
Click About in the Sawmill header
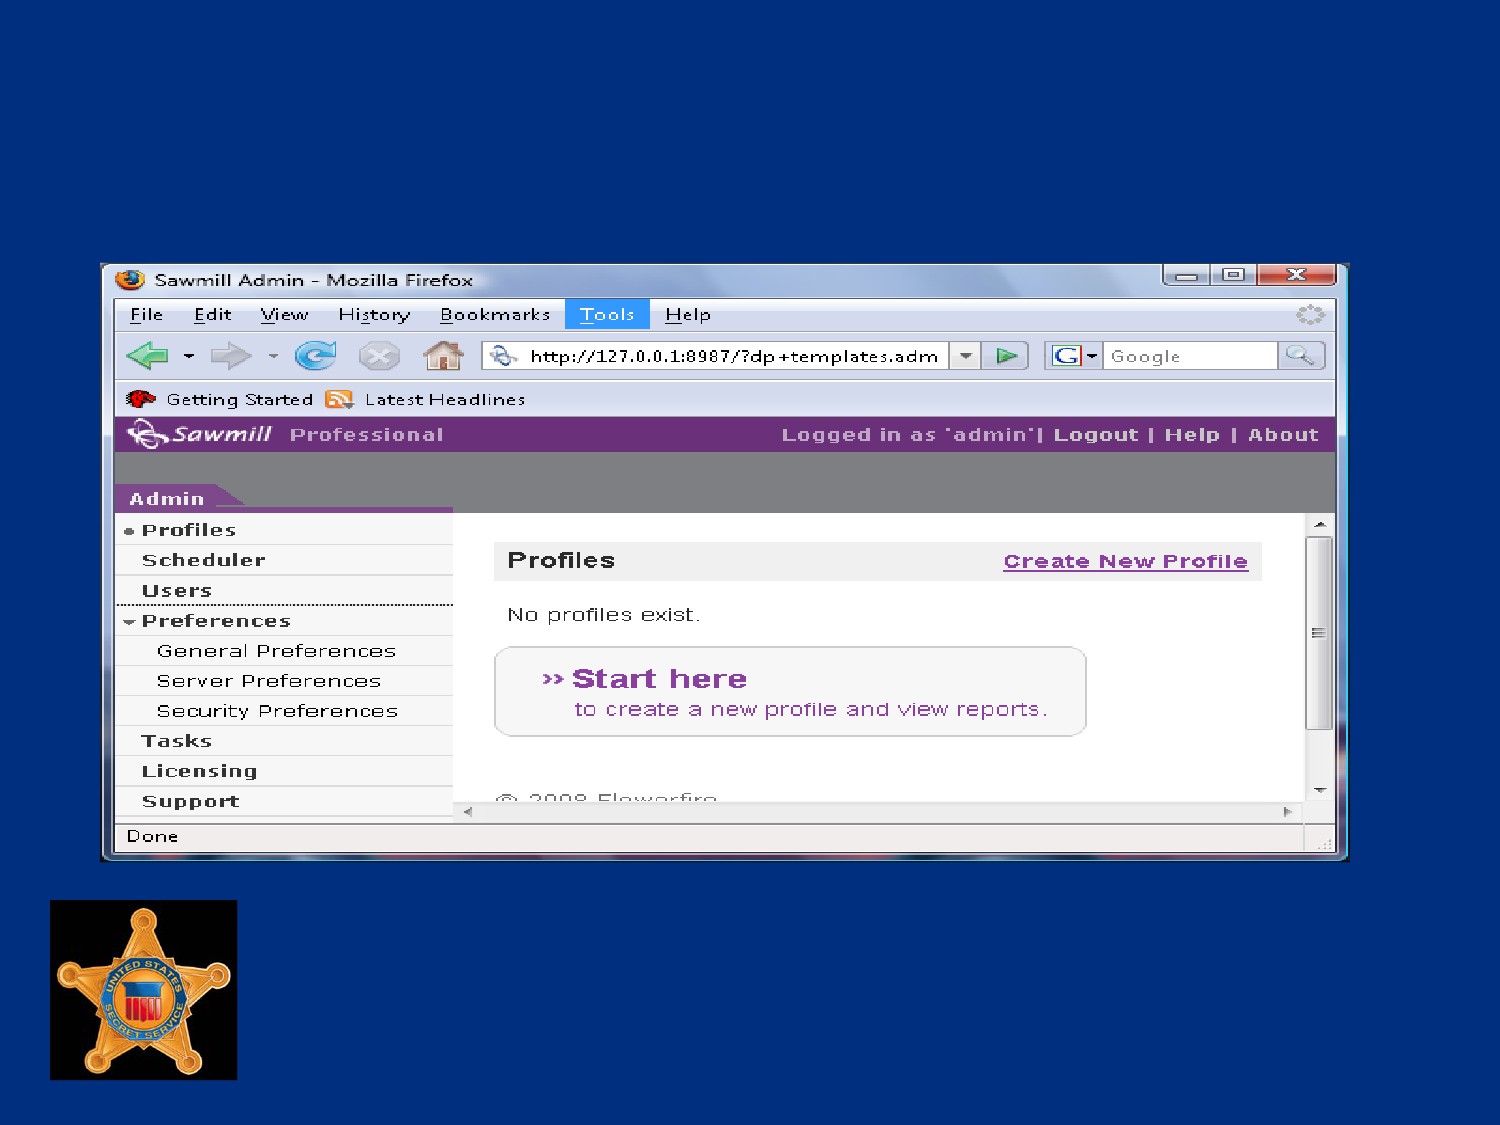click(1283, 435)
